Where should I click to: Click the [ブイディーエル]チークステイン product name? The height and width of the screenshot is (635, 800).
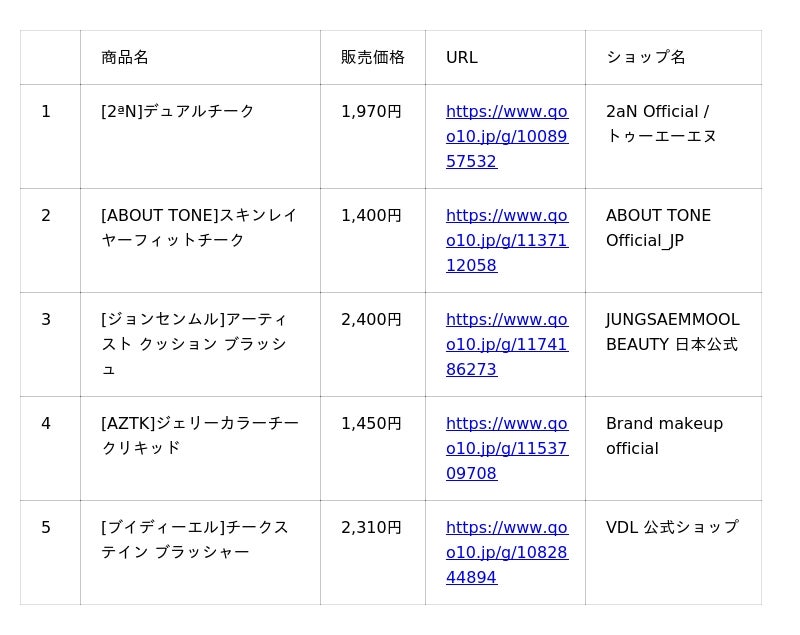(194, 539)
